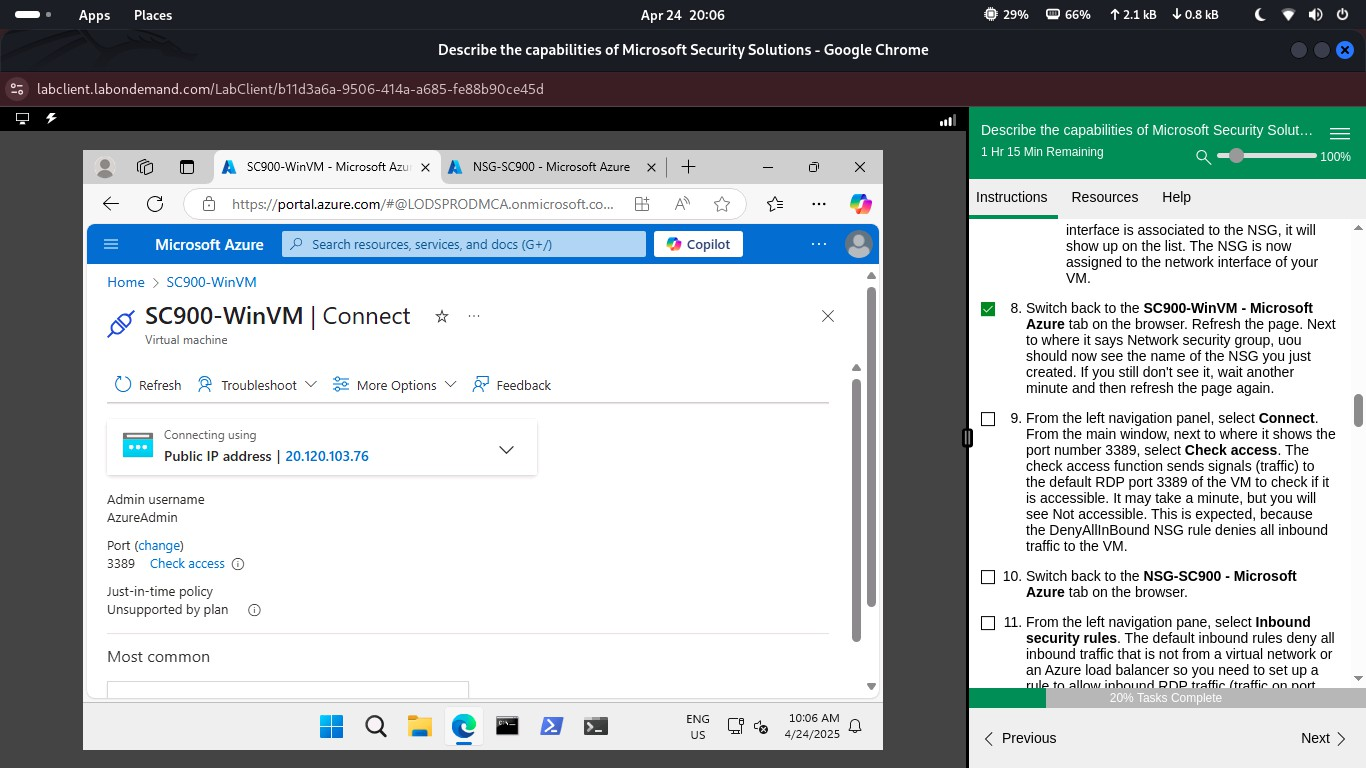Viewport: 1366px width, 768px height.
Task: Select the Resources tab in the lab panel
Action: pos(1104,197)
